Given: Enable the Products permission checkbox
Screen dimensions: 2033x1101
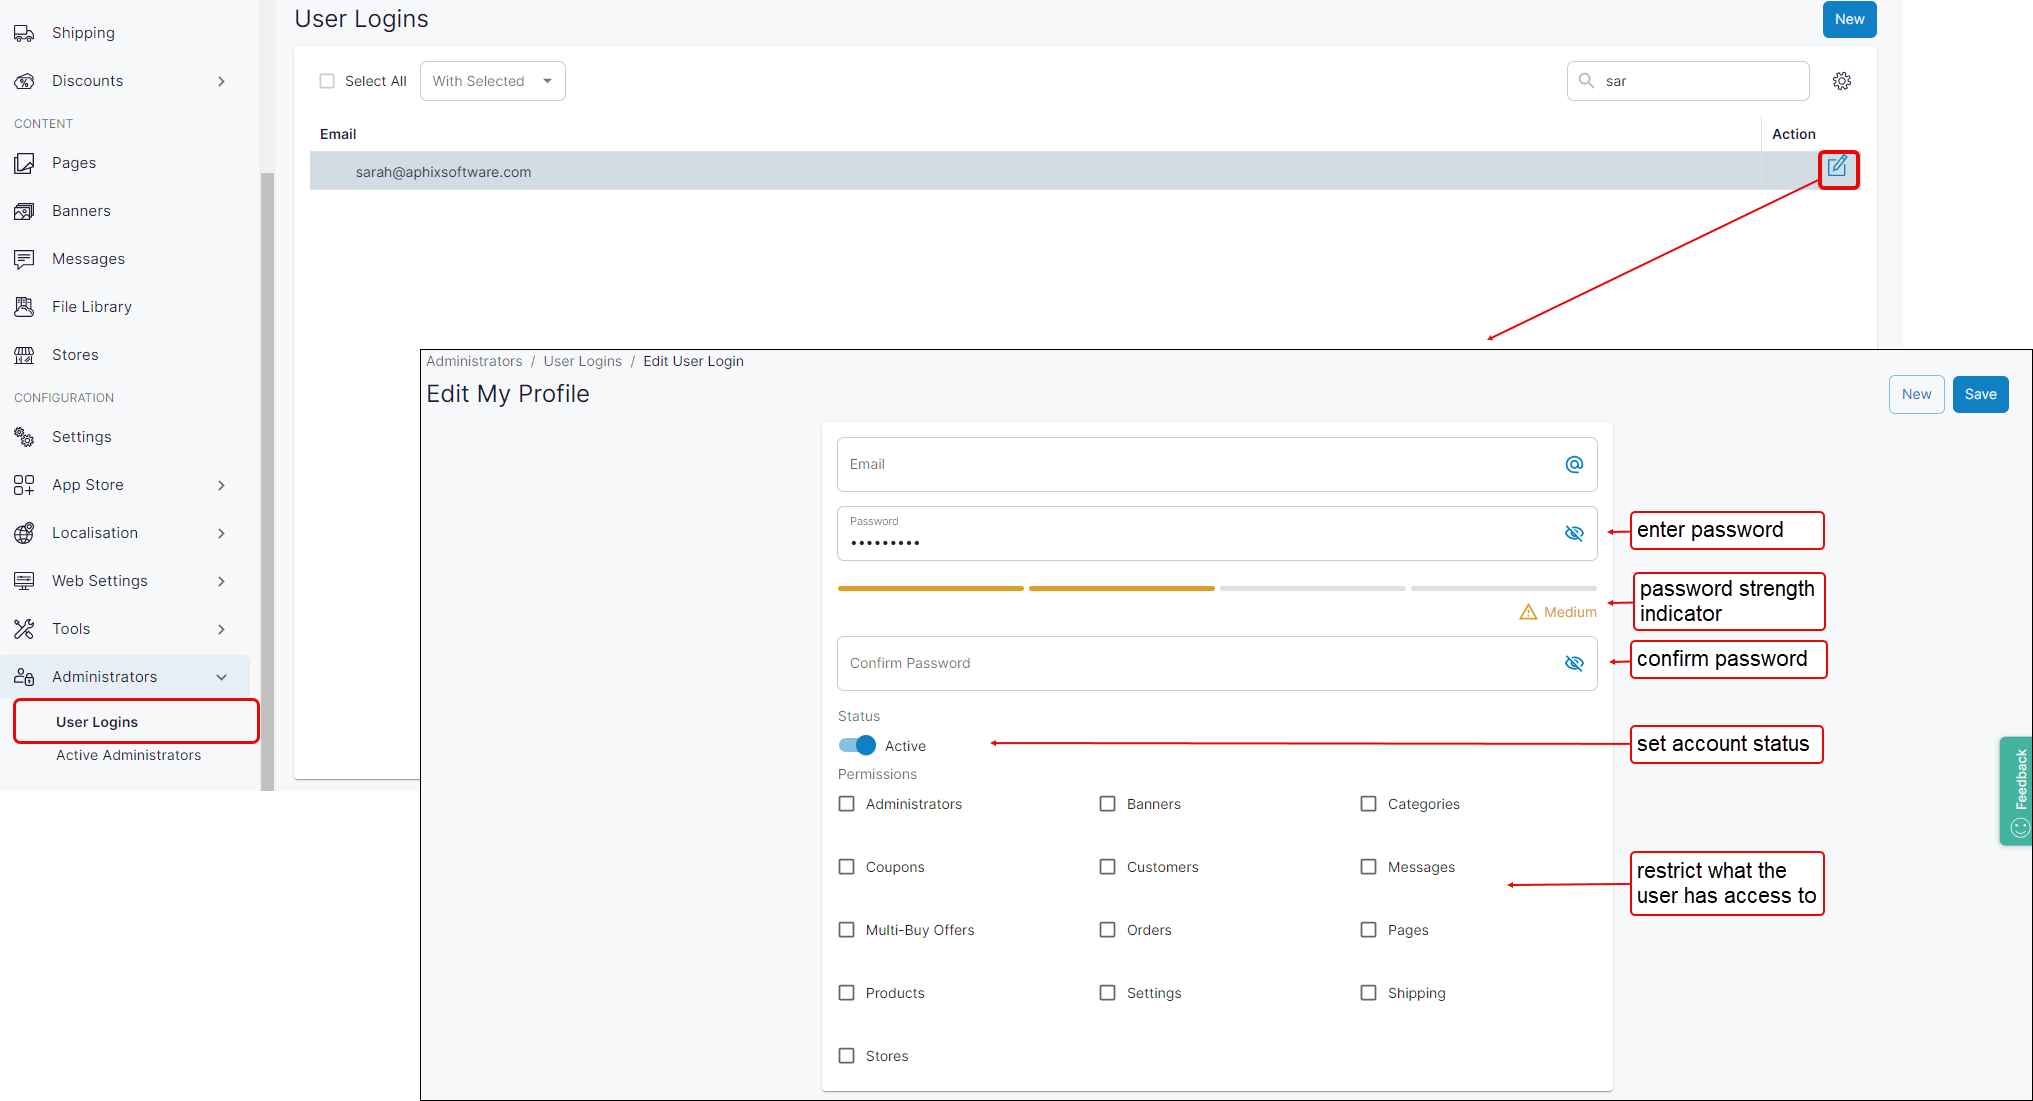Looking at the screenshot, I should point(846,993).
